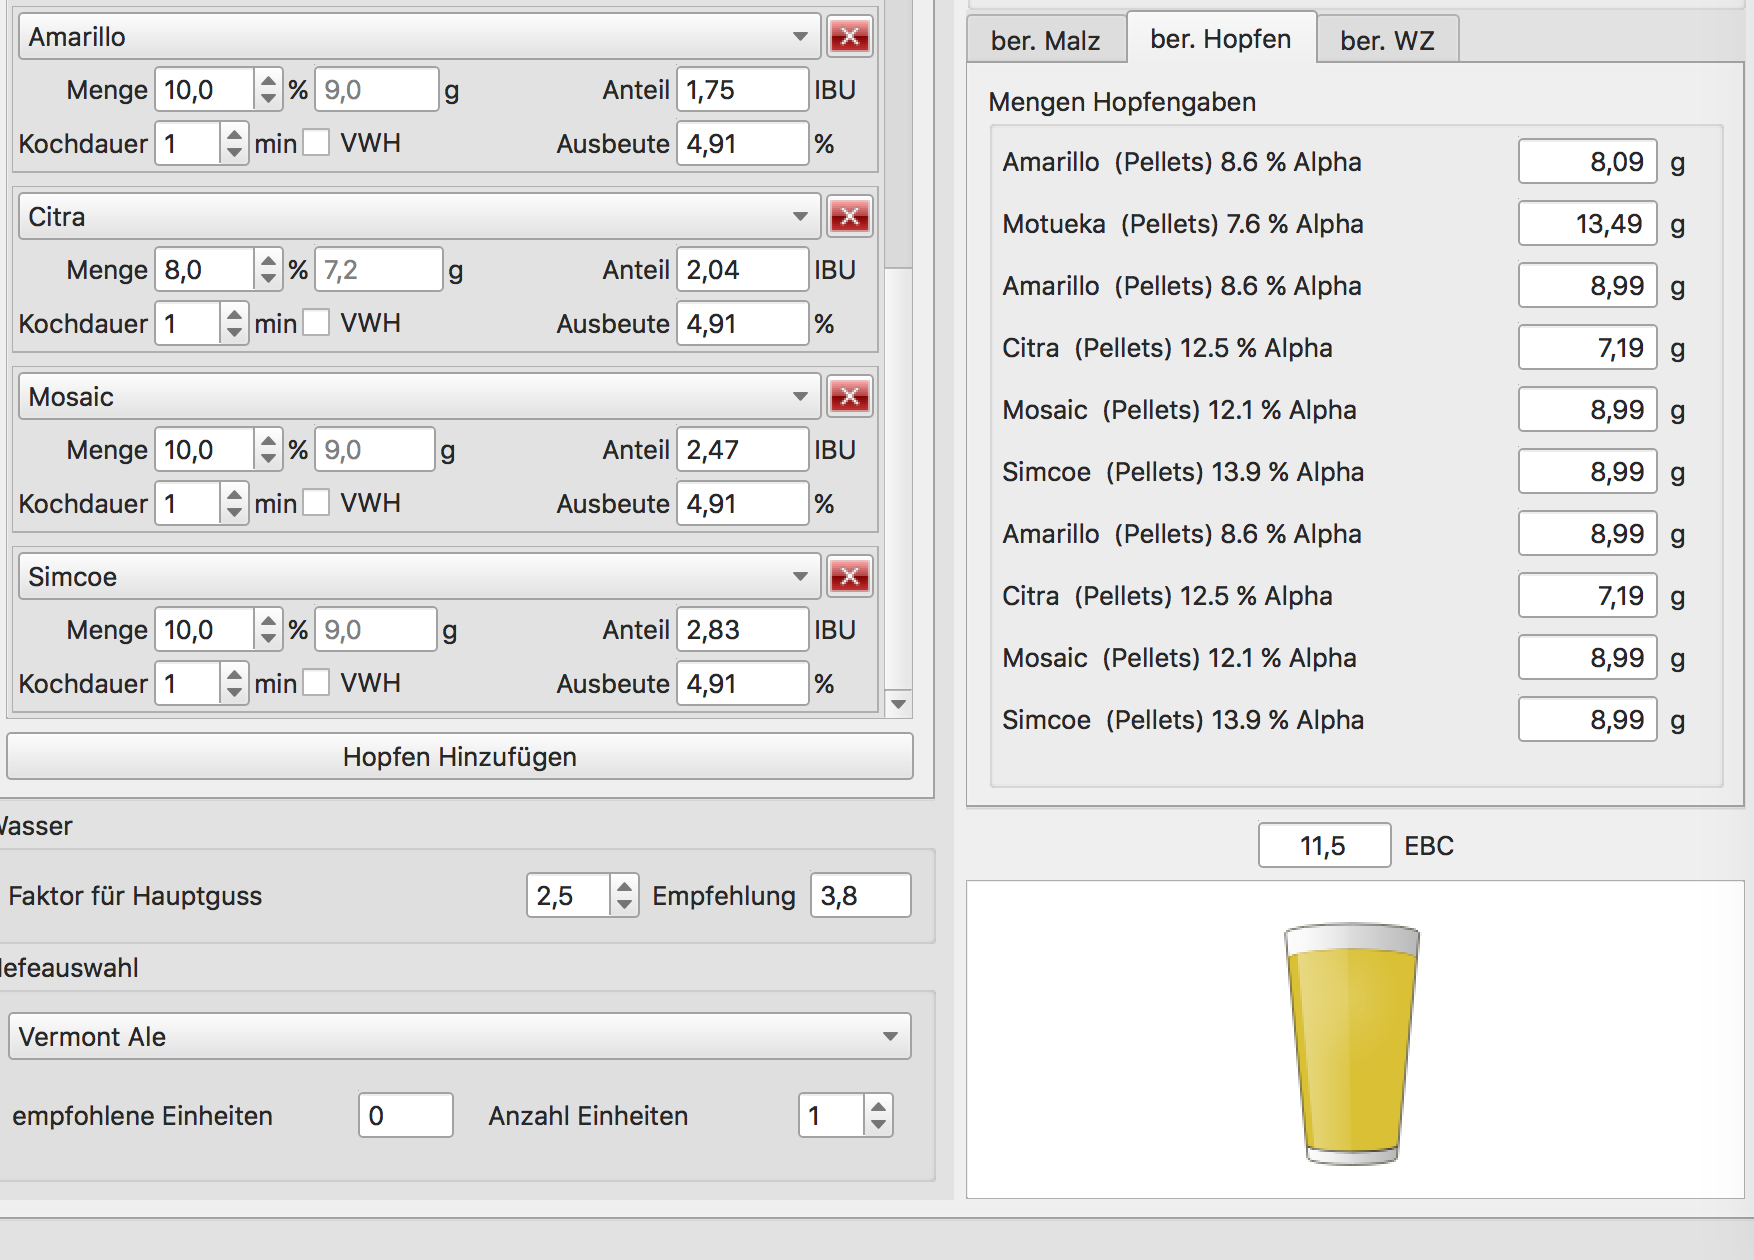
Task: Click the Simcoe Kochdauer minutes stepper
Action: 233,683
